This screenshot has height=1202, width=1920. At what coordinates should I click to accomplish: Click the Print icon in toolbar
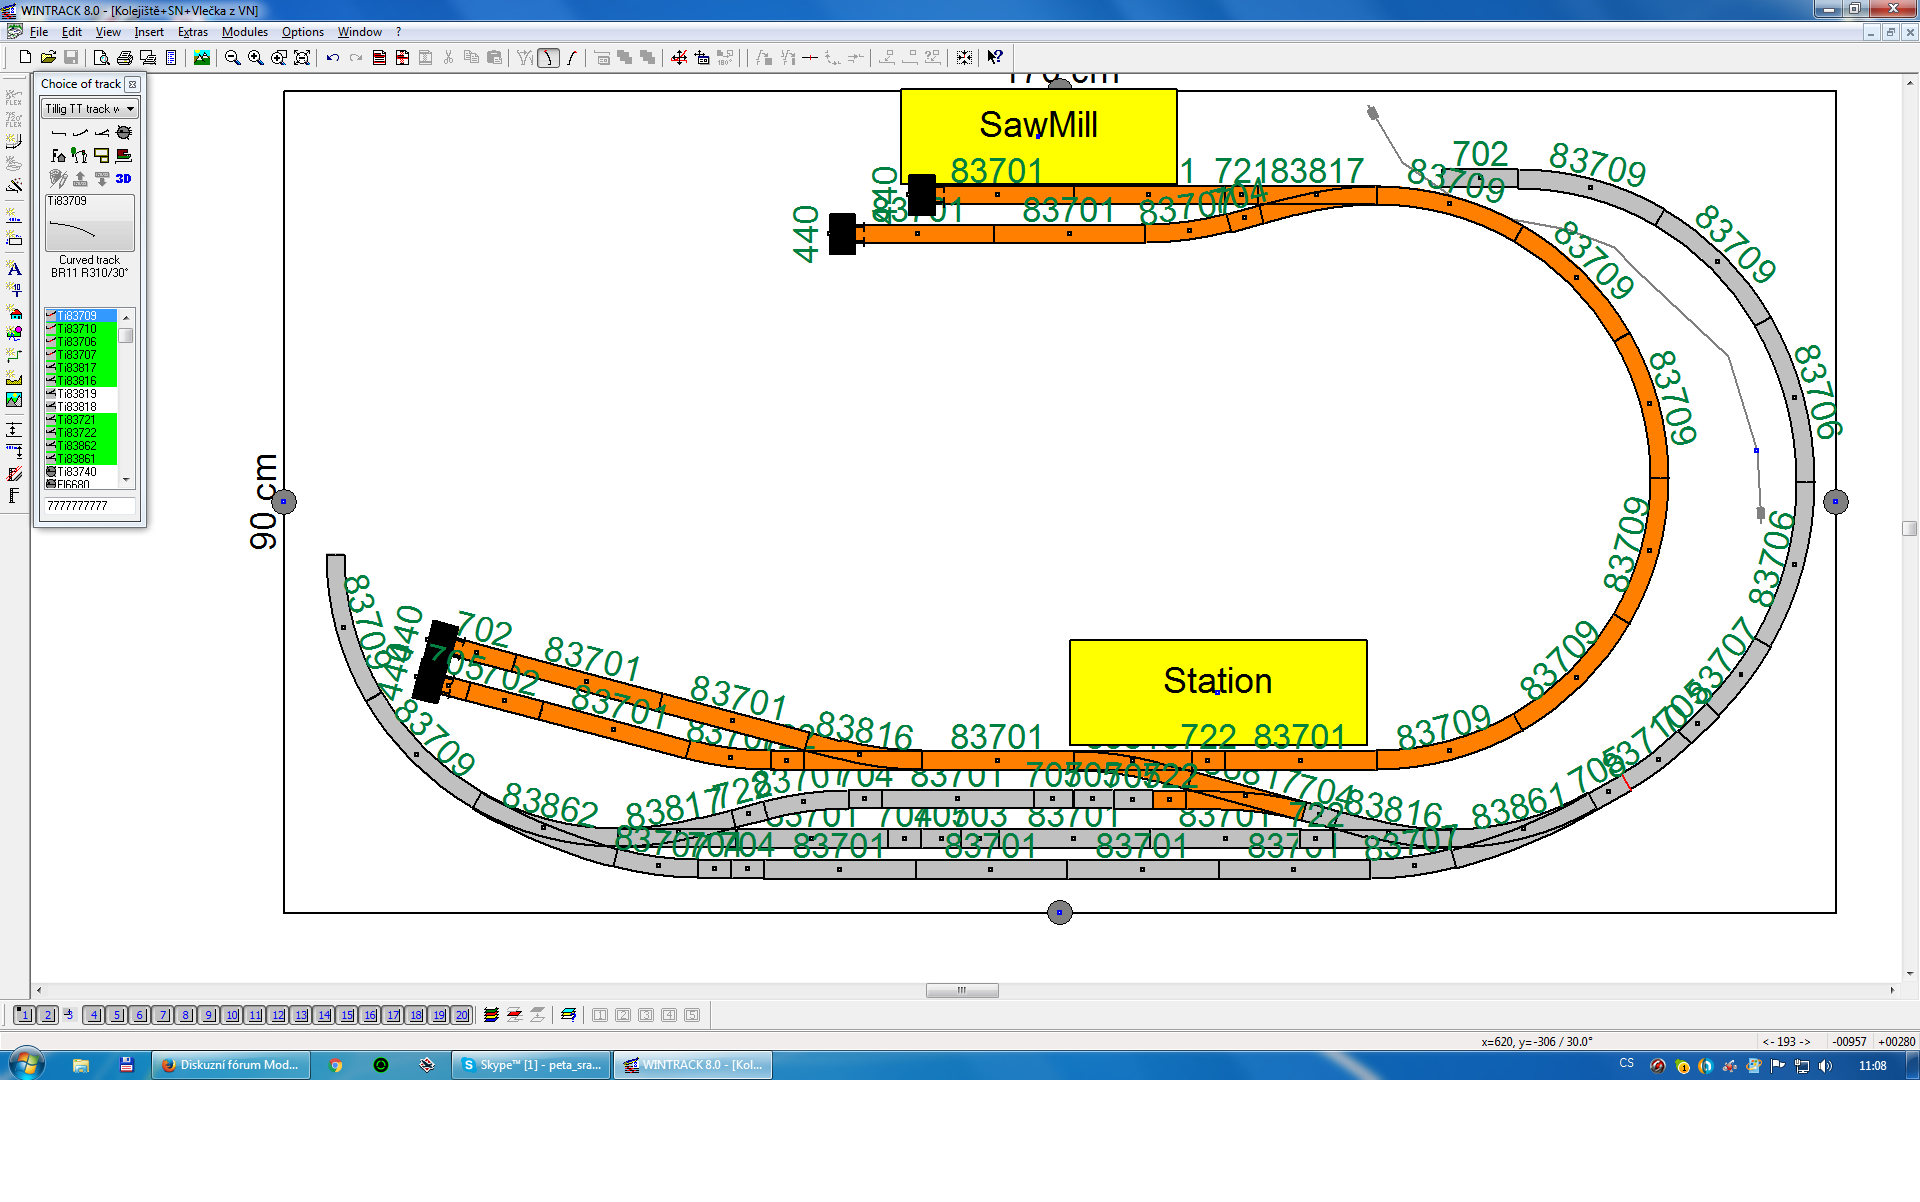(x=125, y=58)
